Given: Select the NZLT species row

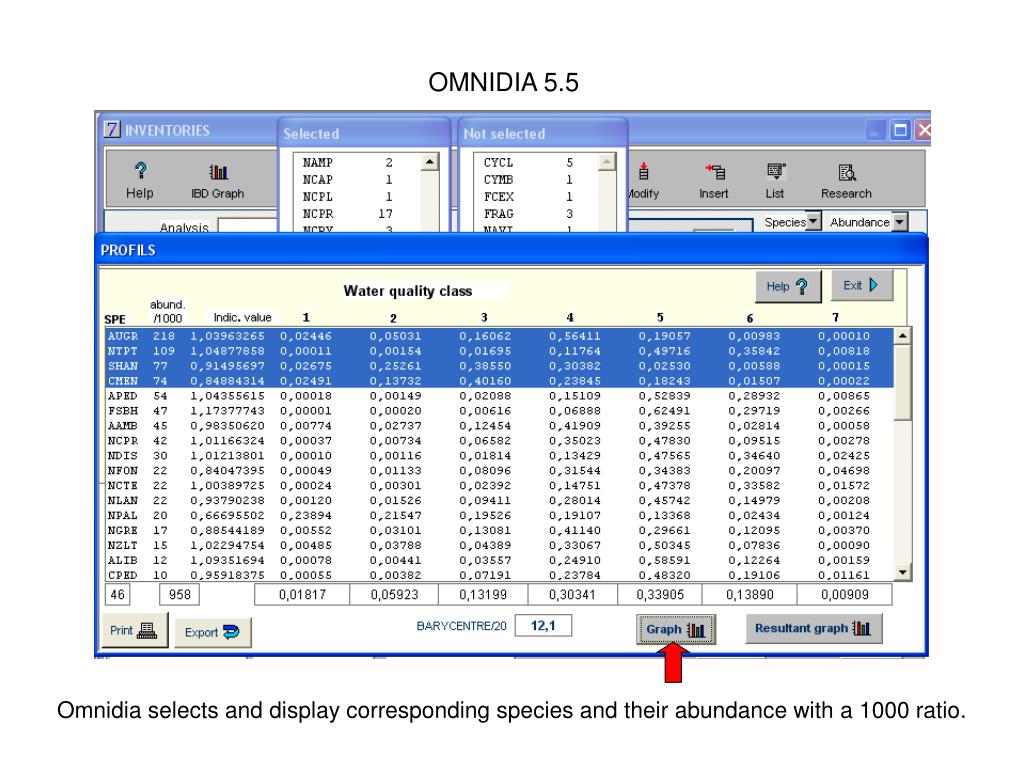Looking at the screenshot, I should pyautogui.click(x=500, y=546).
